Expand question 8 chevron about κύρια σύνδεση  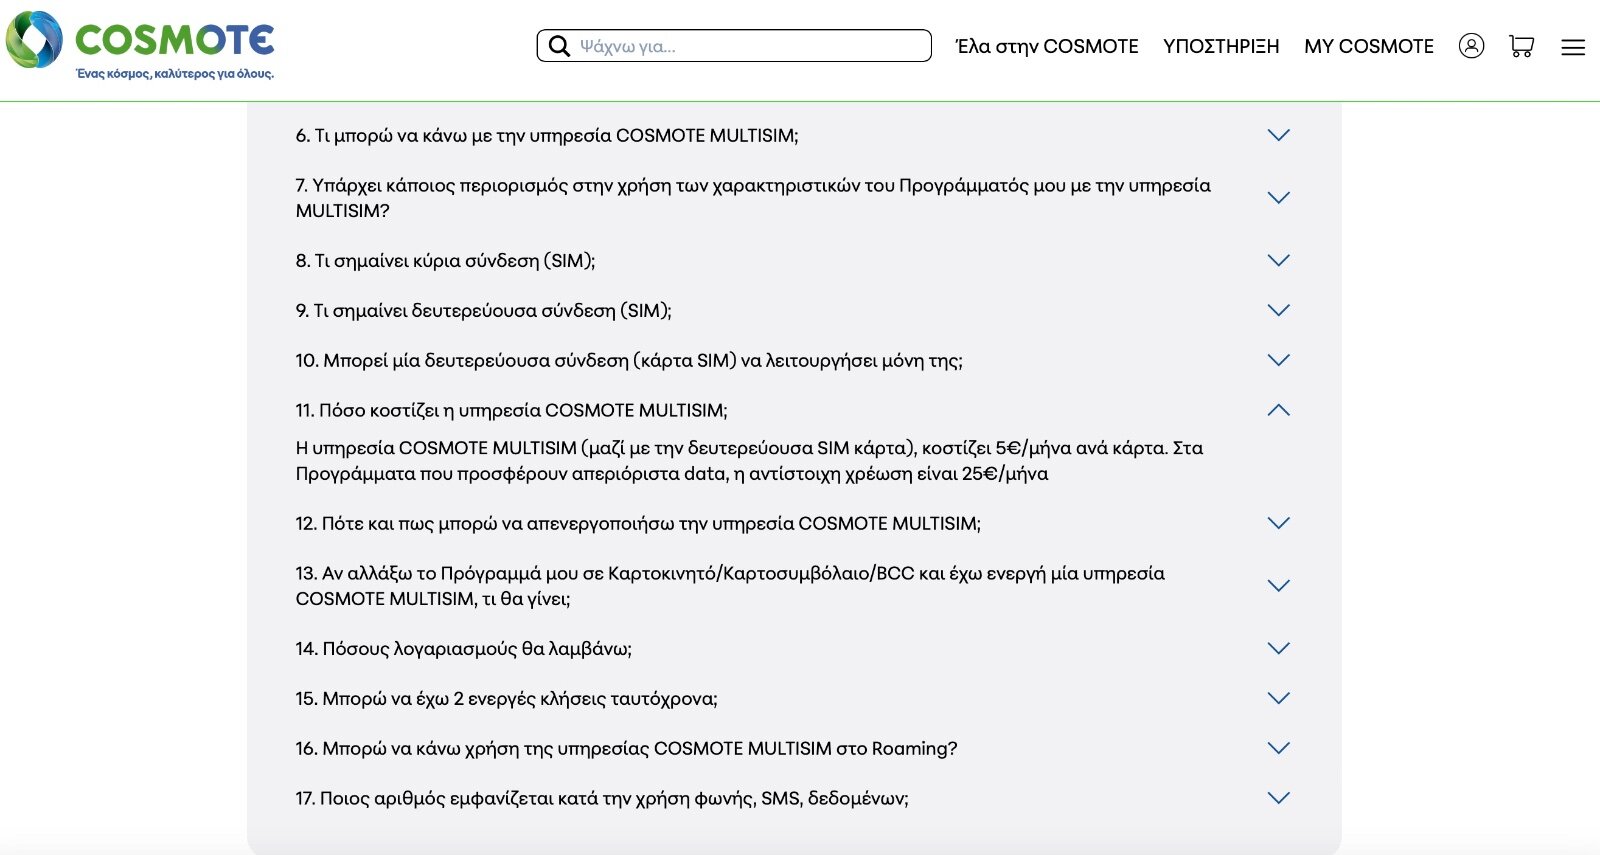tap(1278, 260)
